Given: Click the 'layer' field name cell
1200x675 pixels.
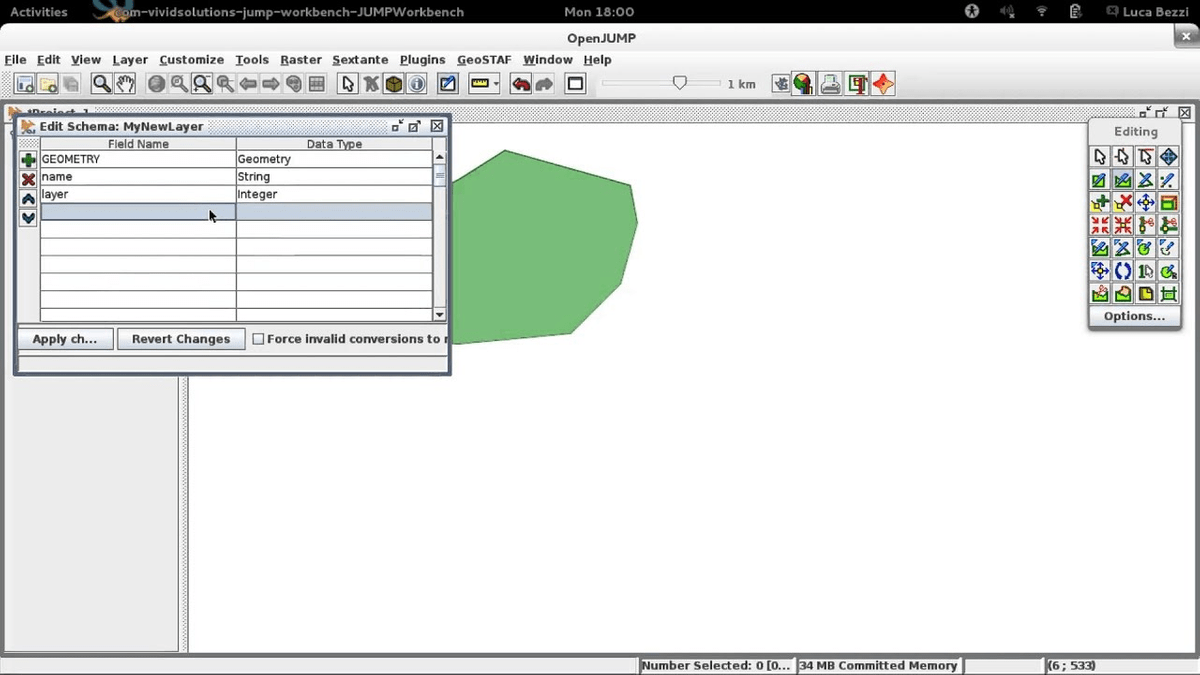Looking at the screenshot, I should (x=138, y=194).
